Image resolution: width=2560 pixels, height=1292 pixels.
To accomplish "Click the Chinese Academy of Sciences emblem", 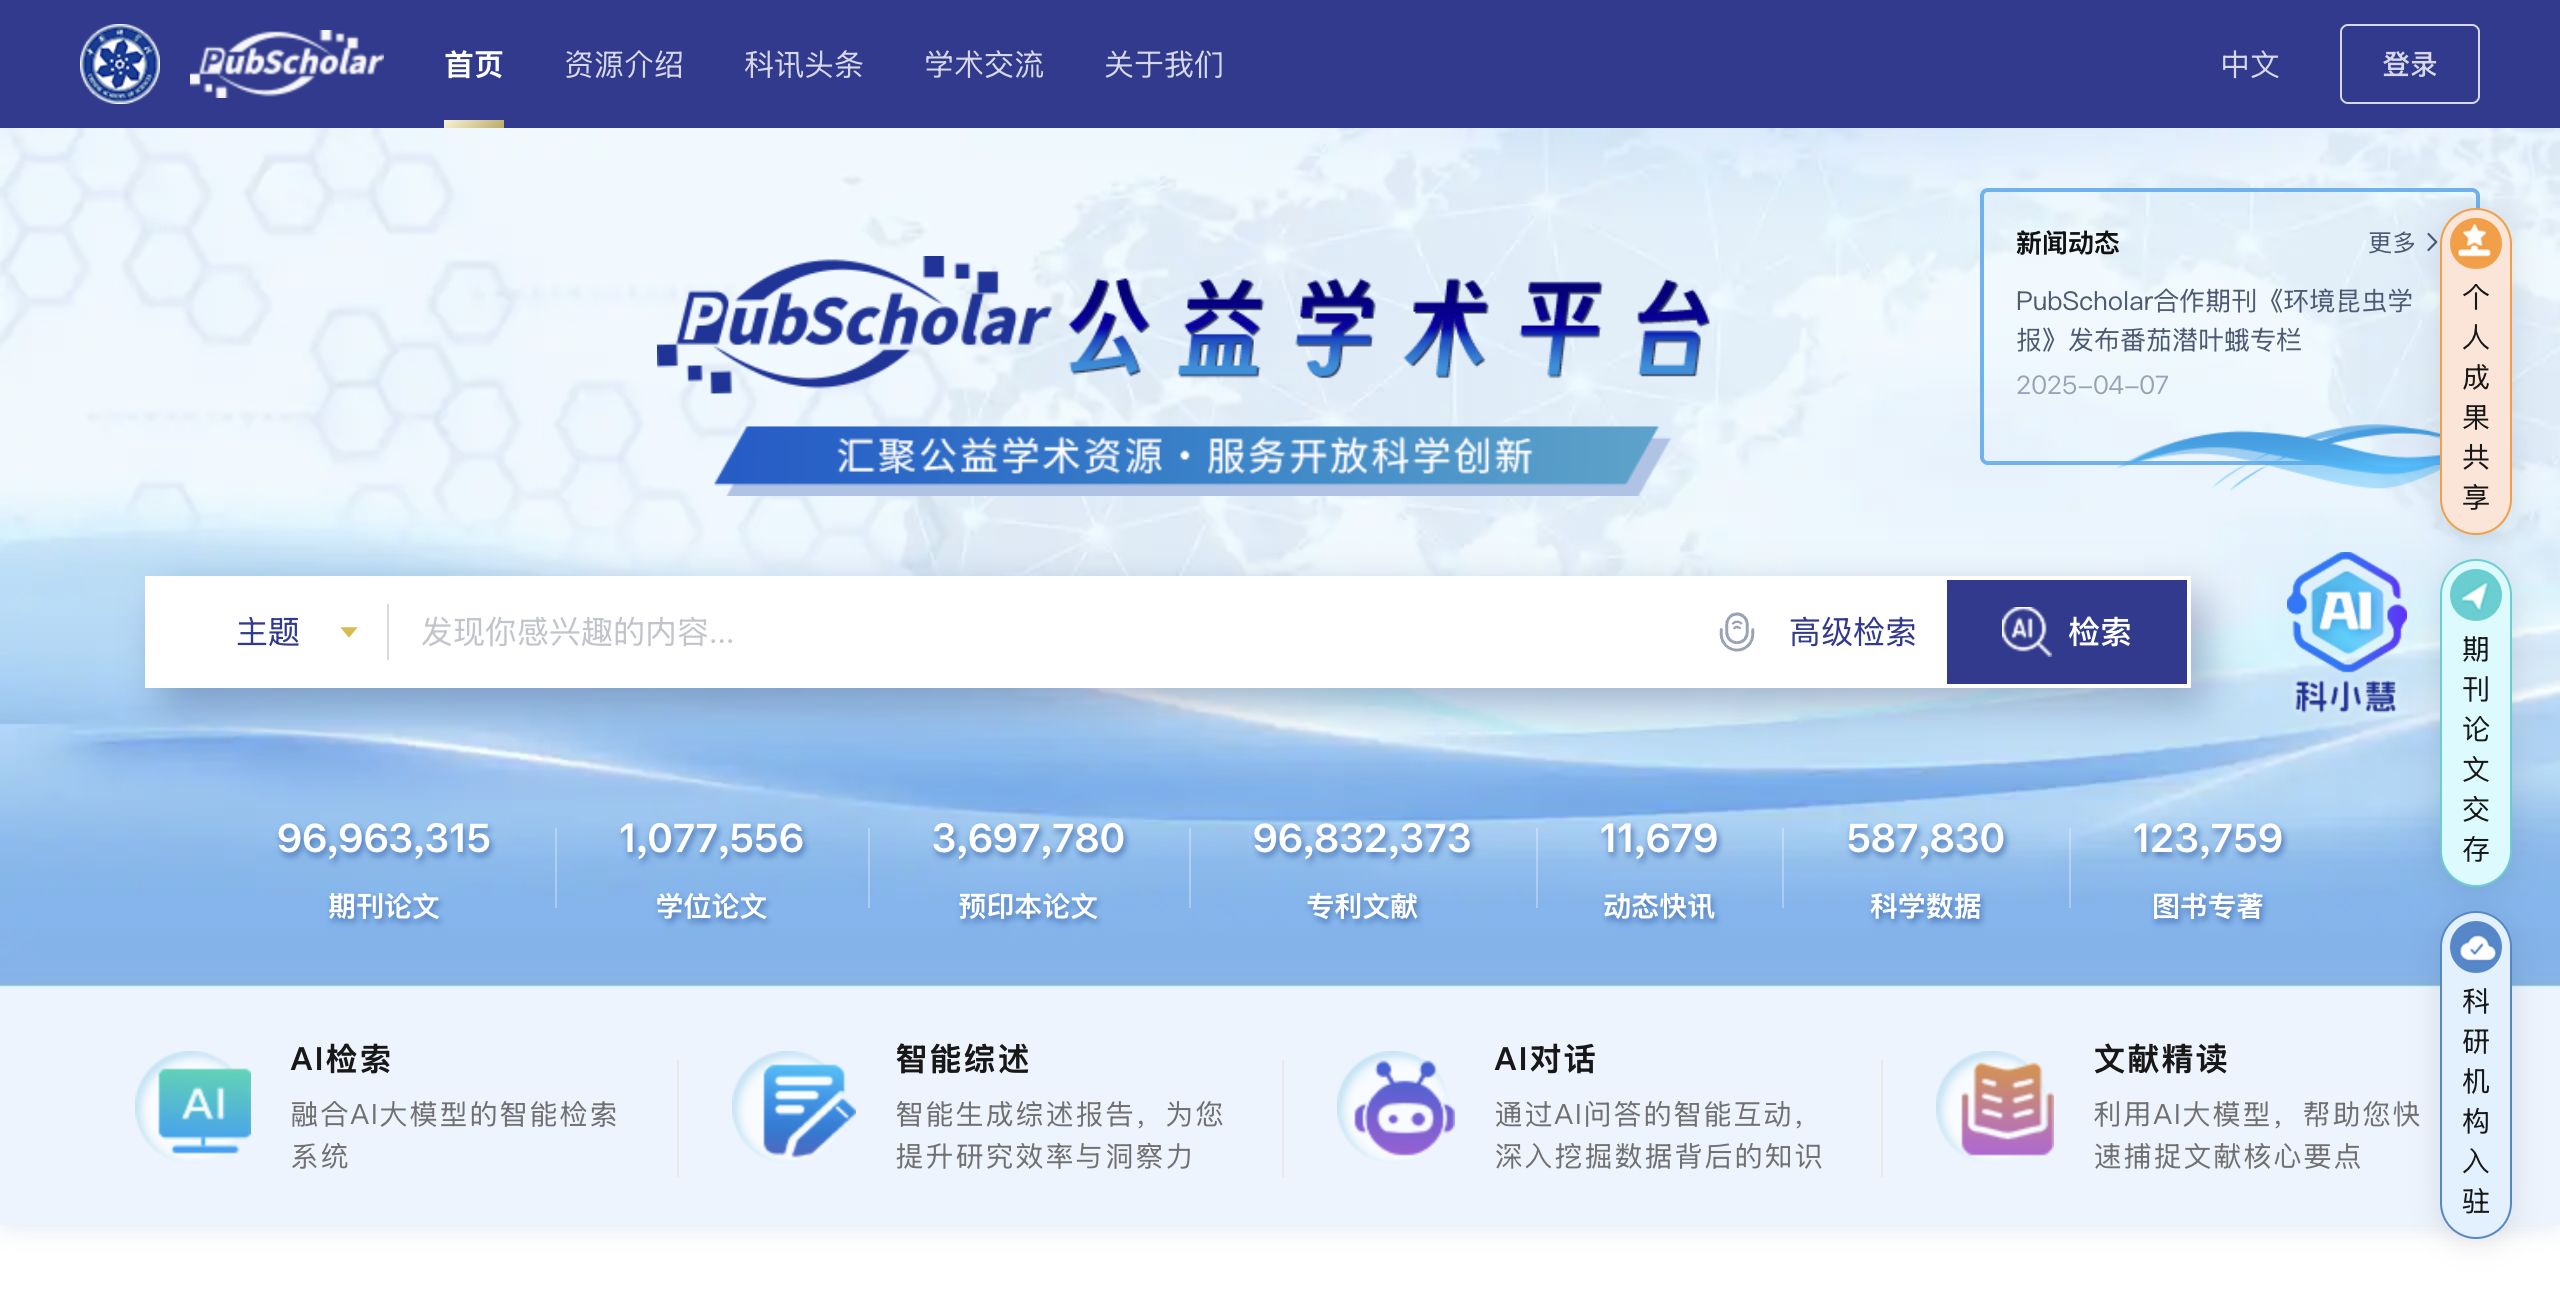I will pos(120,64).
